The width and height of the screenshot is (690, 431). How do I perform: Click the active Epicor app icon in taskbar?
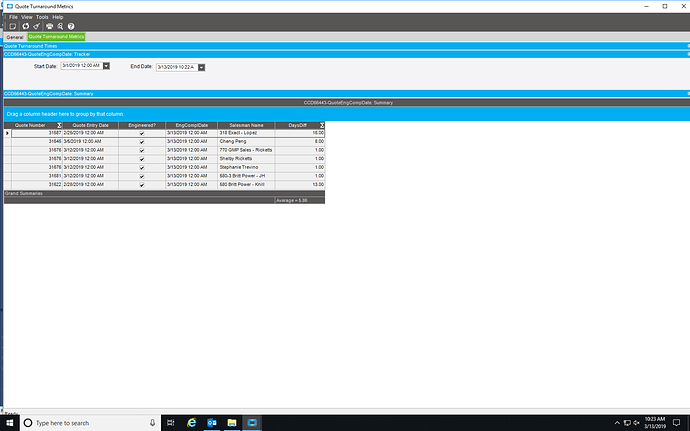point(252,423)
